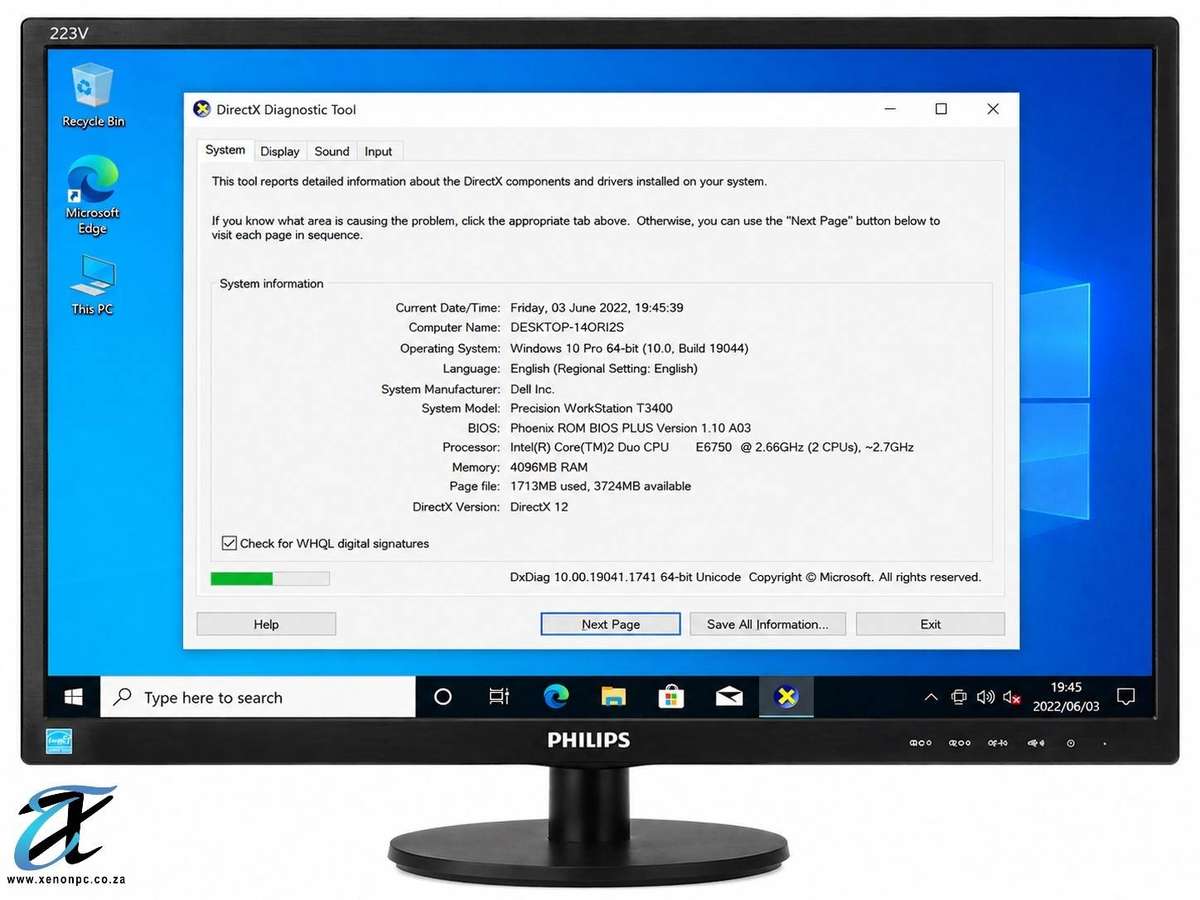Click the Help button
The width and height of the screenshot is (1200, 900).
[x=266, y=624]
